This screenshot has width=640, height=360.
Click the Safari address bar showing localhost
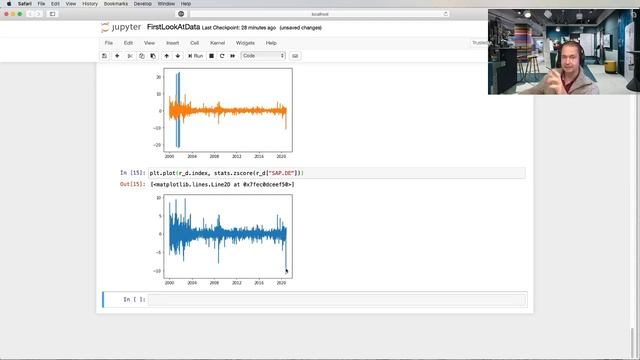click(320, 14)
